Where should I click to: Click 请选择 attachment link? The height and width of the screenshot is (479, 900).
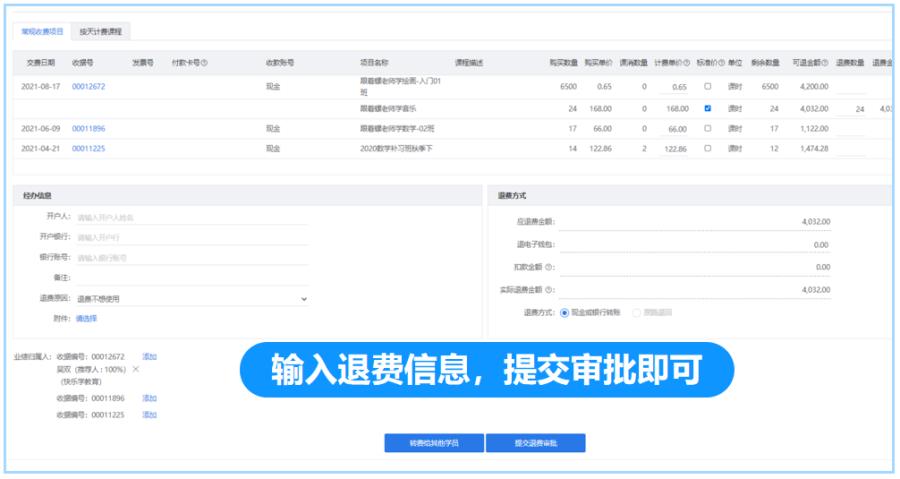(x=87, y=319)
